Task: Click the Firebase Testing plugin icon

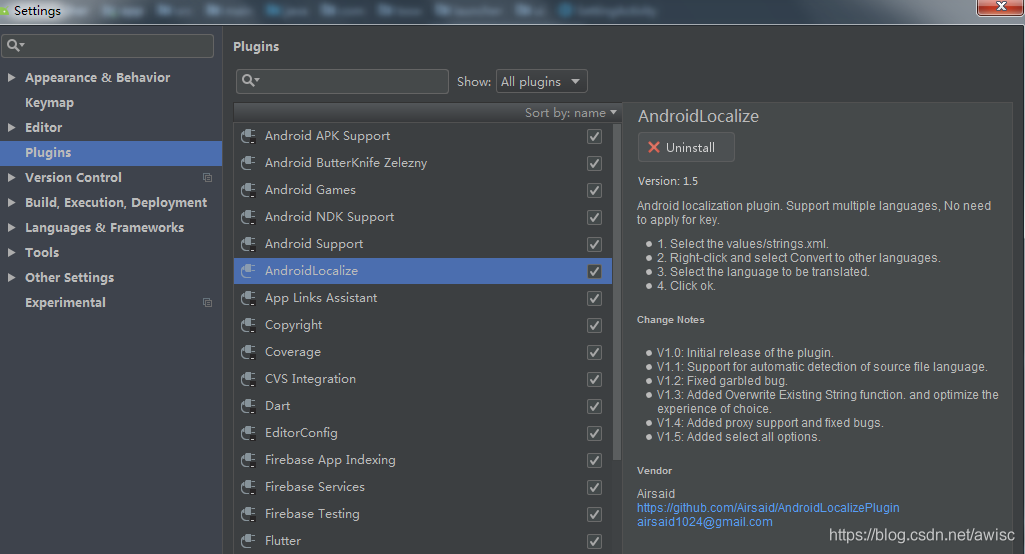Action: click(x=248, y=514)
